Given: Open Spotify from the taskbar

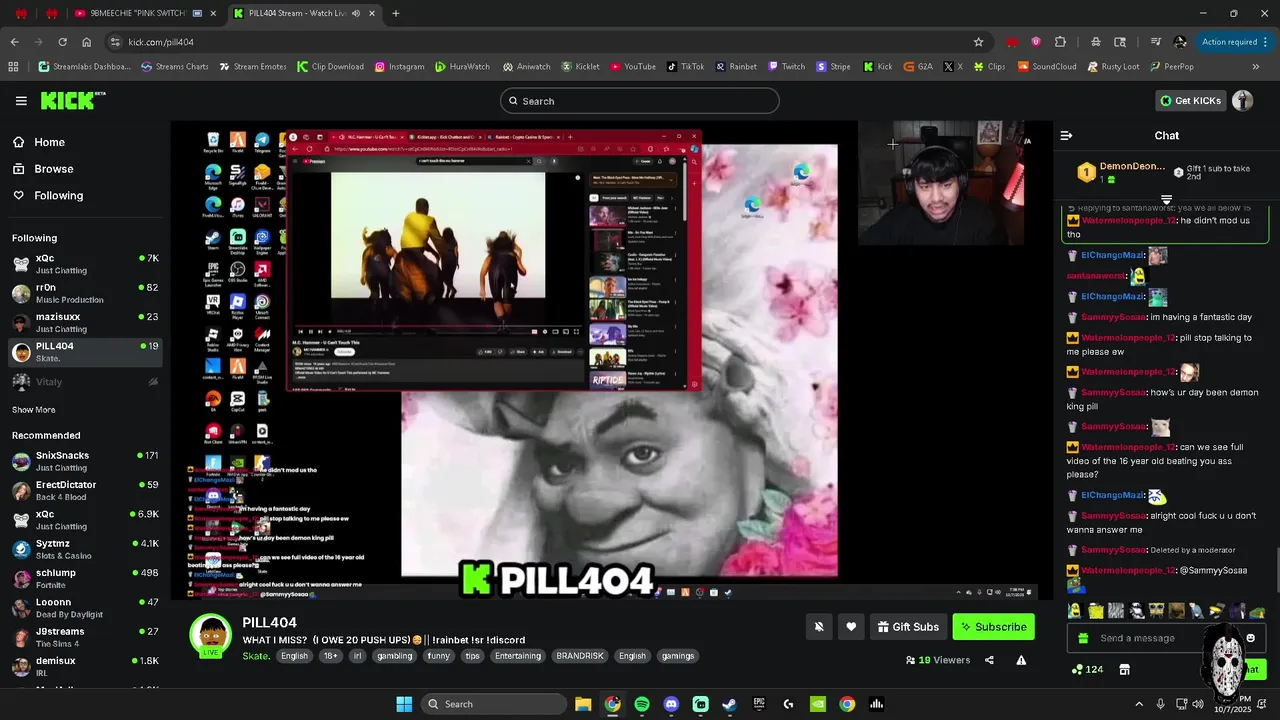Looking at the screenshot, I should click(x=642, y=704).
